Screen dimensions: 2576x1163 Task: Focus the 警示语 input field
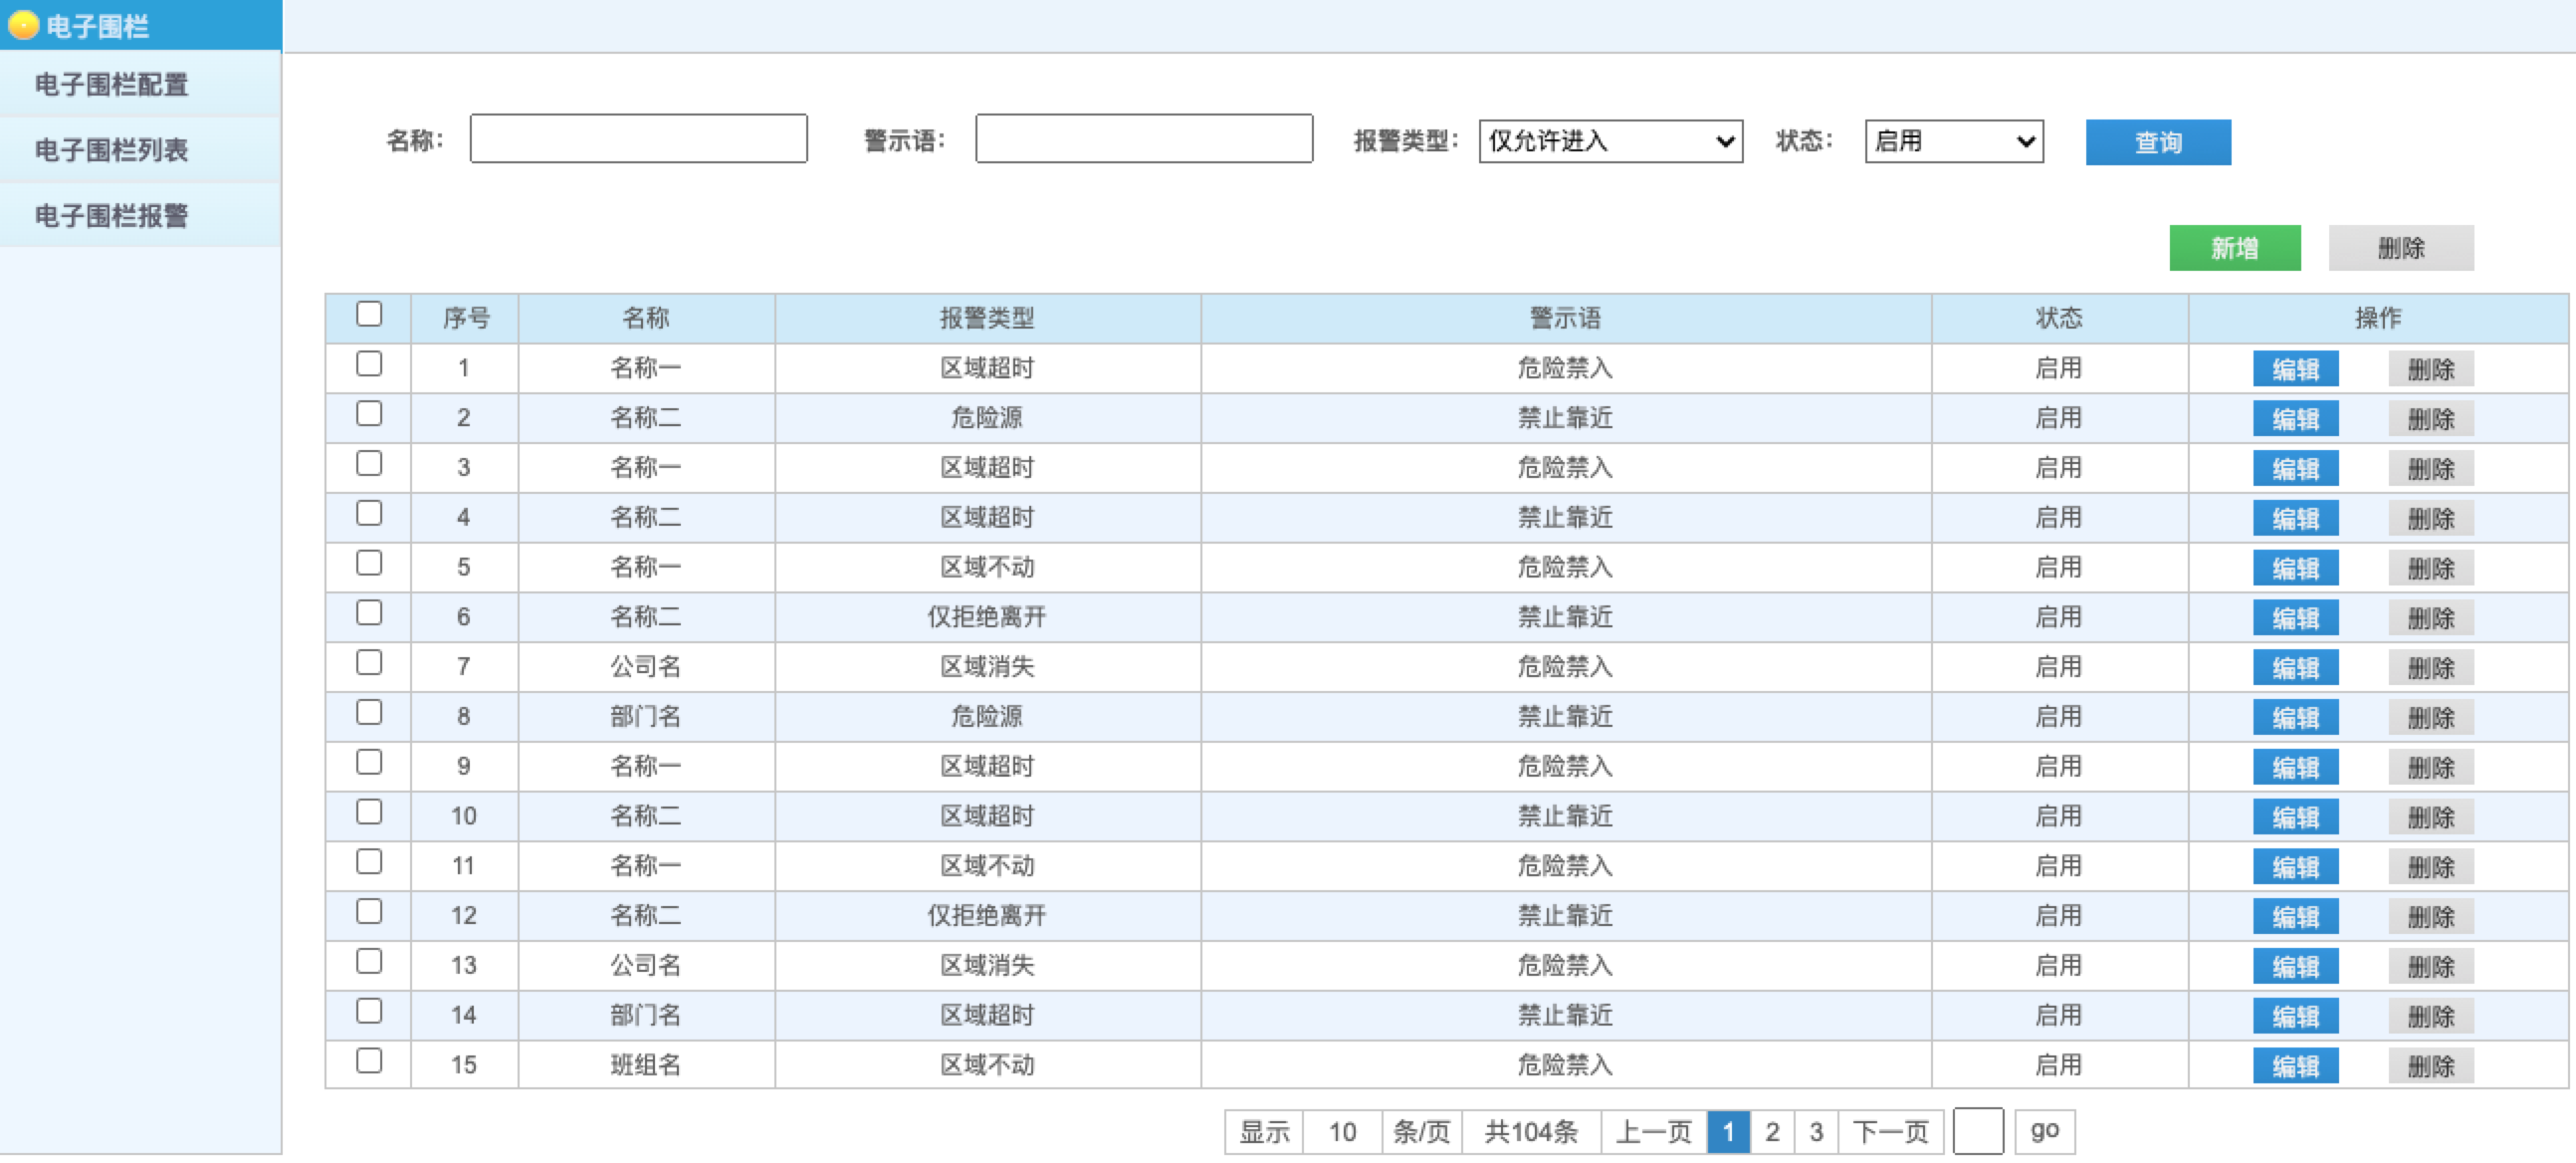(x=1143, y=139)
